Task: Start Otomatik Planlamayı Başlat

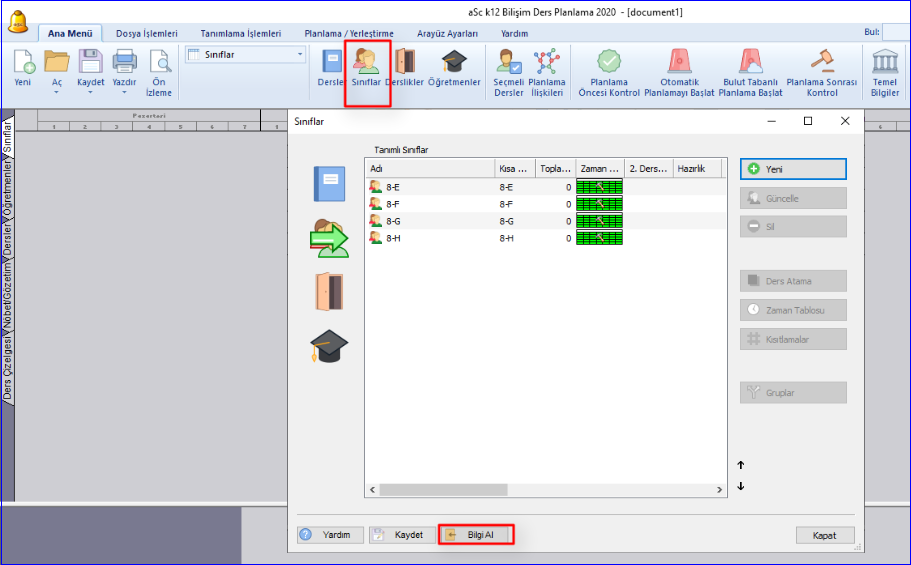Action: coord(679,60)
